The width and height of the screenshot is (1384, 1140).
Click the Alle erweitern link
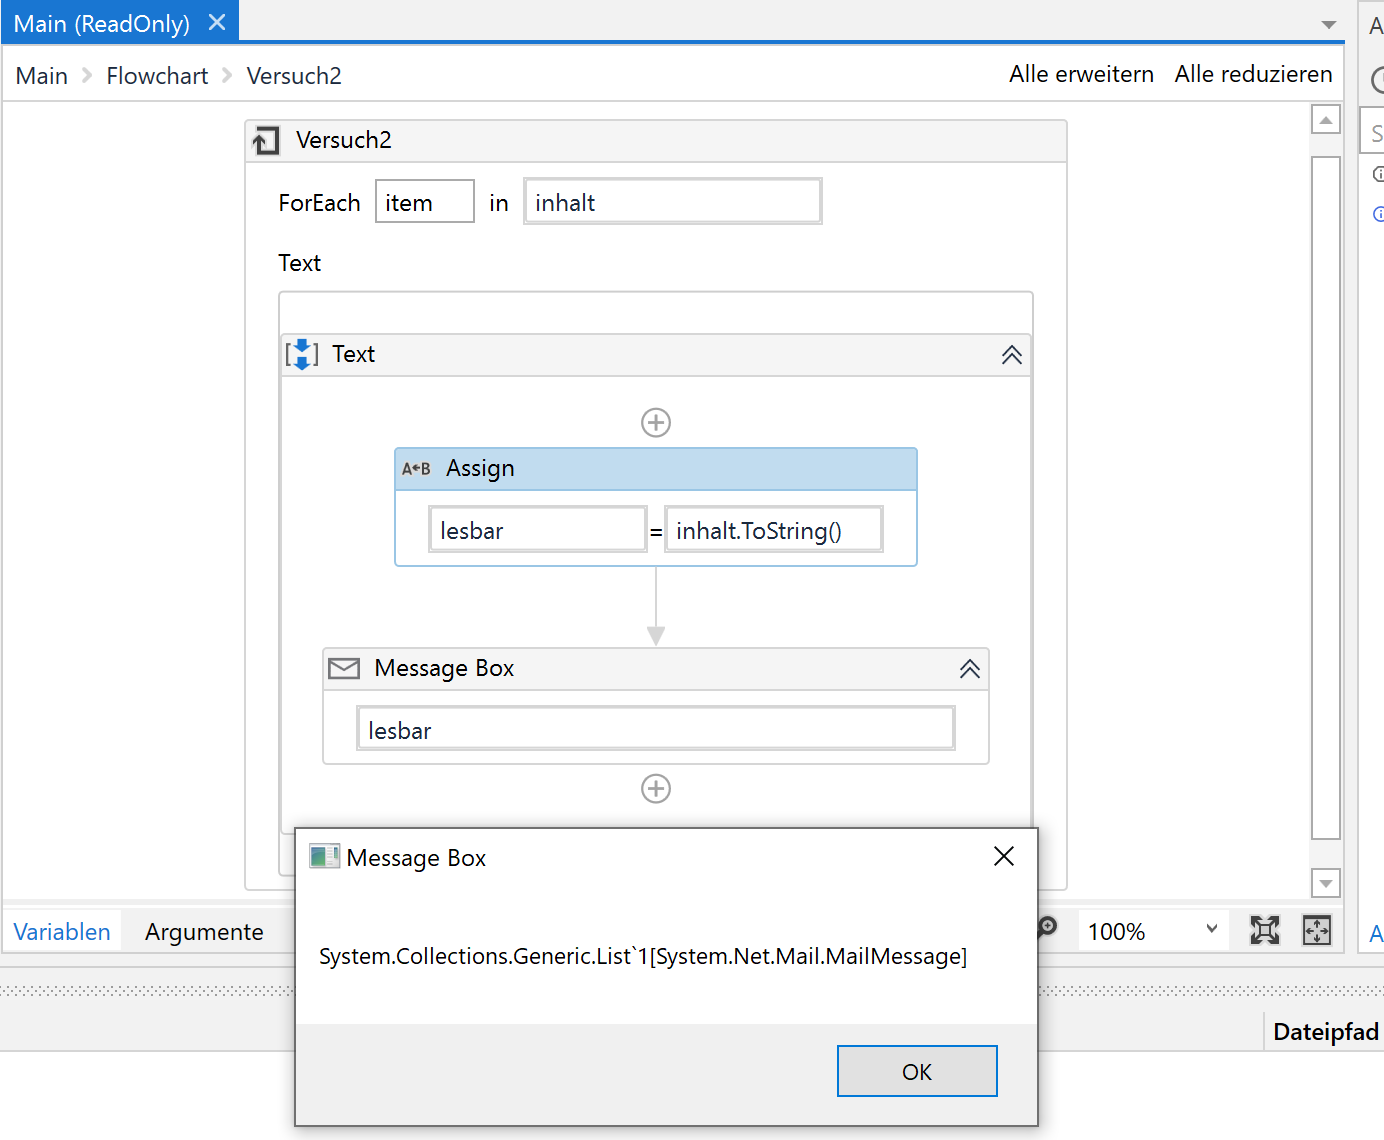point(1081,74)
